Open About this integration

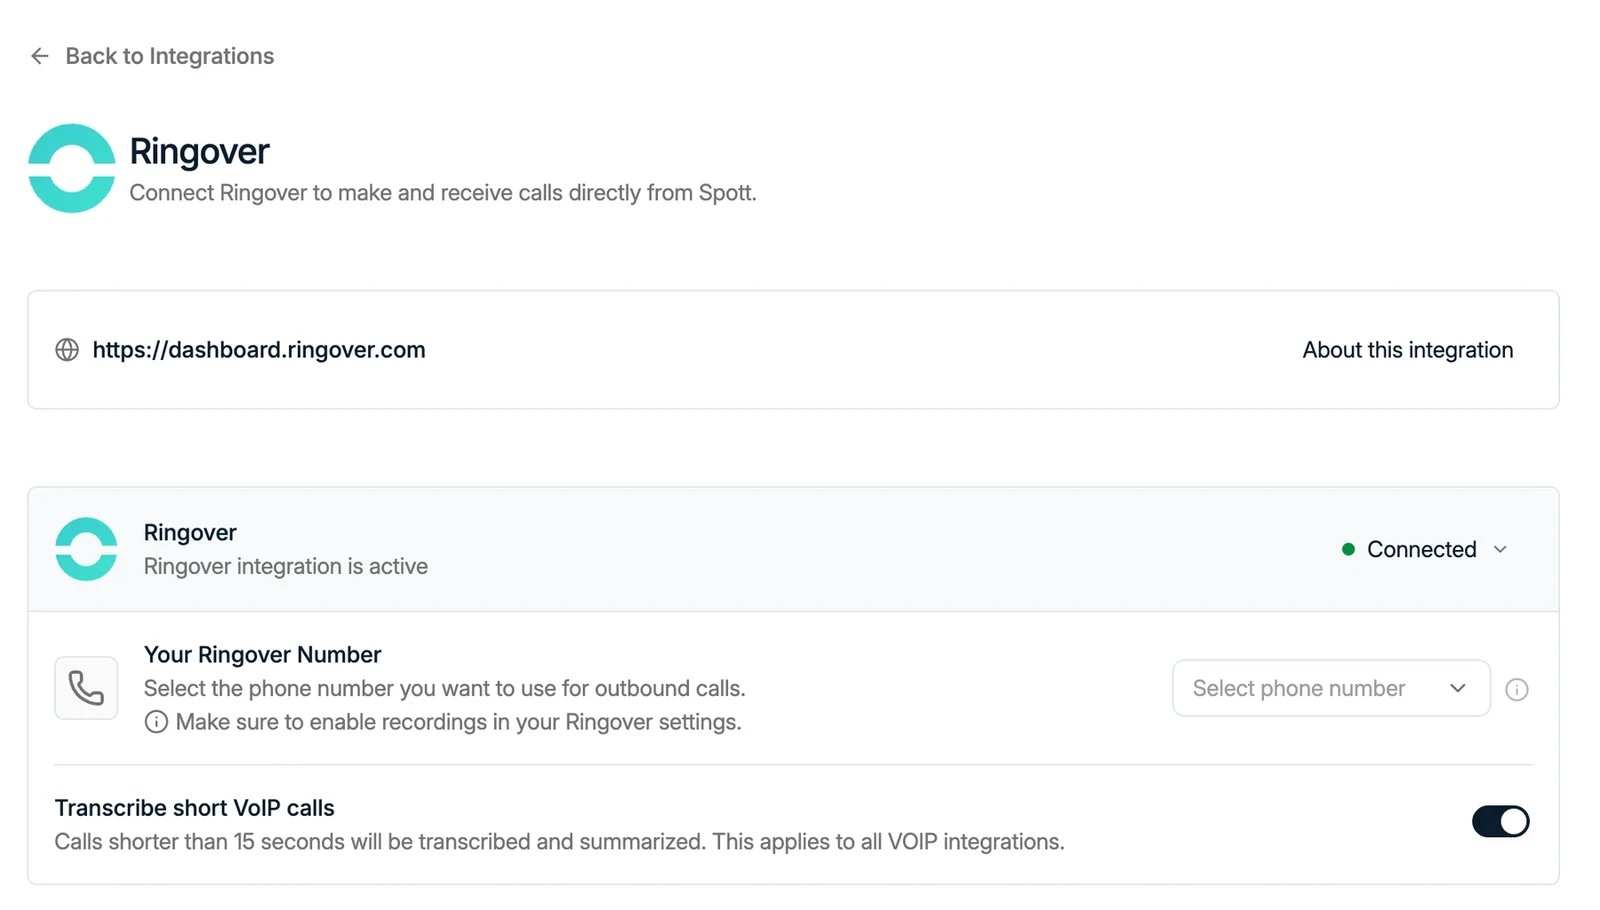click(1407, 350)
